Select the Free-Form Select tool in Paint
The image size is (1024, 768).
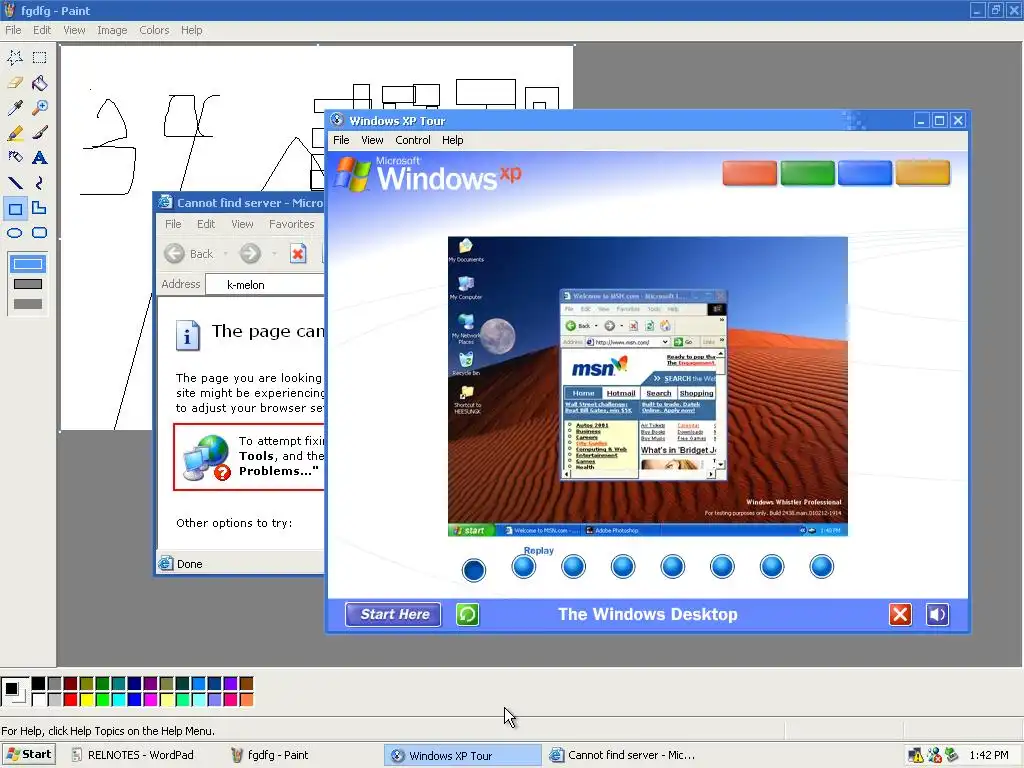pos(15,57)
